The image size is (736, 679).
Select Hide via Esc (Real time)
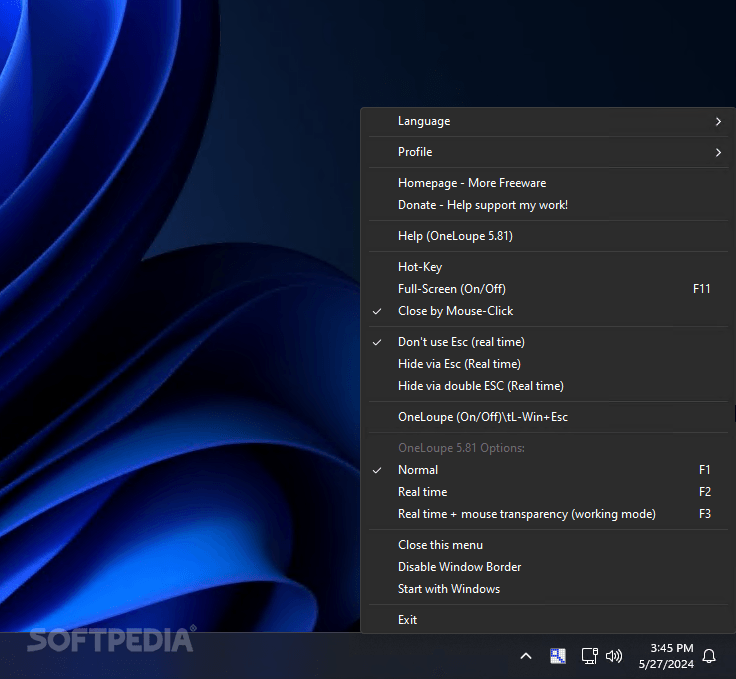[549, 364]
